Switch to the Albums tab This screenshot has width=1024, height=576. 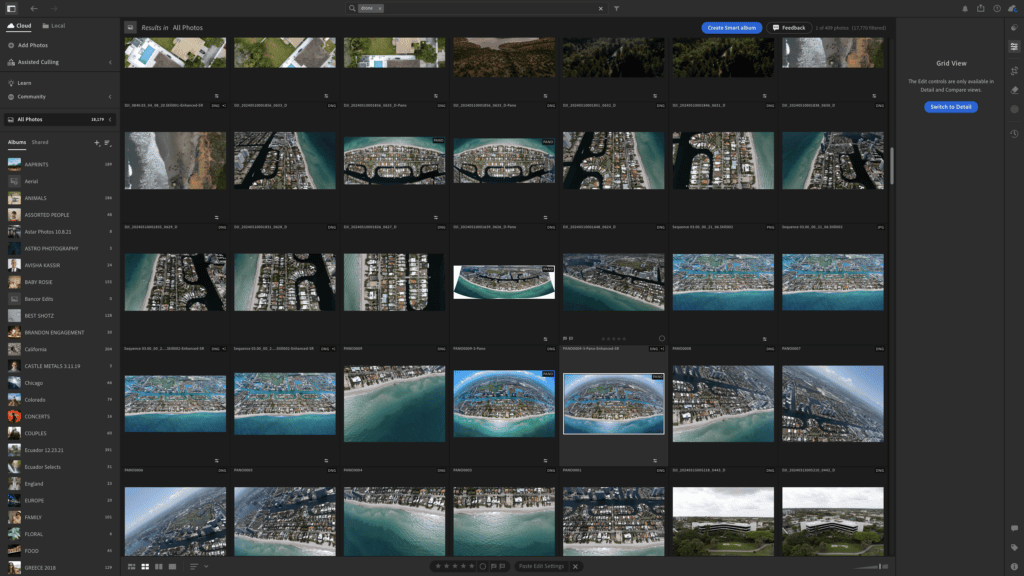(16, 142)
